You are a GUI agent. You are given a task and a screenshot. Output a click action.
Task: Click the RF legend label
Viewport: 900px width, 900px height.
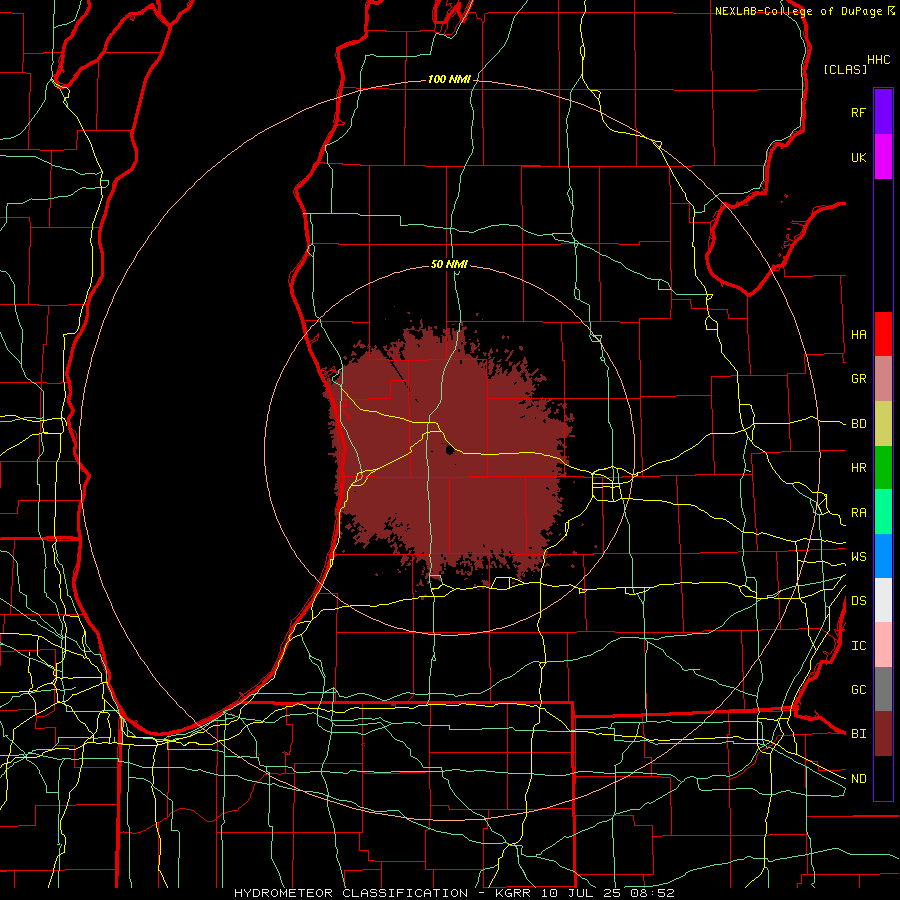tap(858, 112)
